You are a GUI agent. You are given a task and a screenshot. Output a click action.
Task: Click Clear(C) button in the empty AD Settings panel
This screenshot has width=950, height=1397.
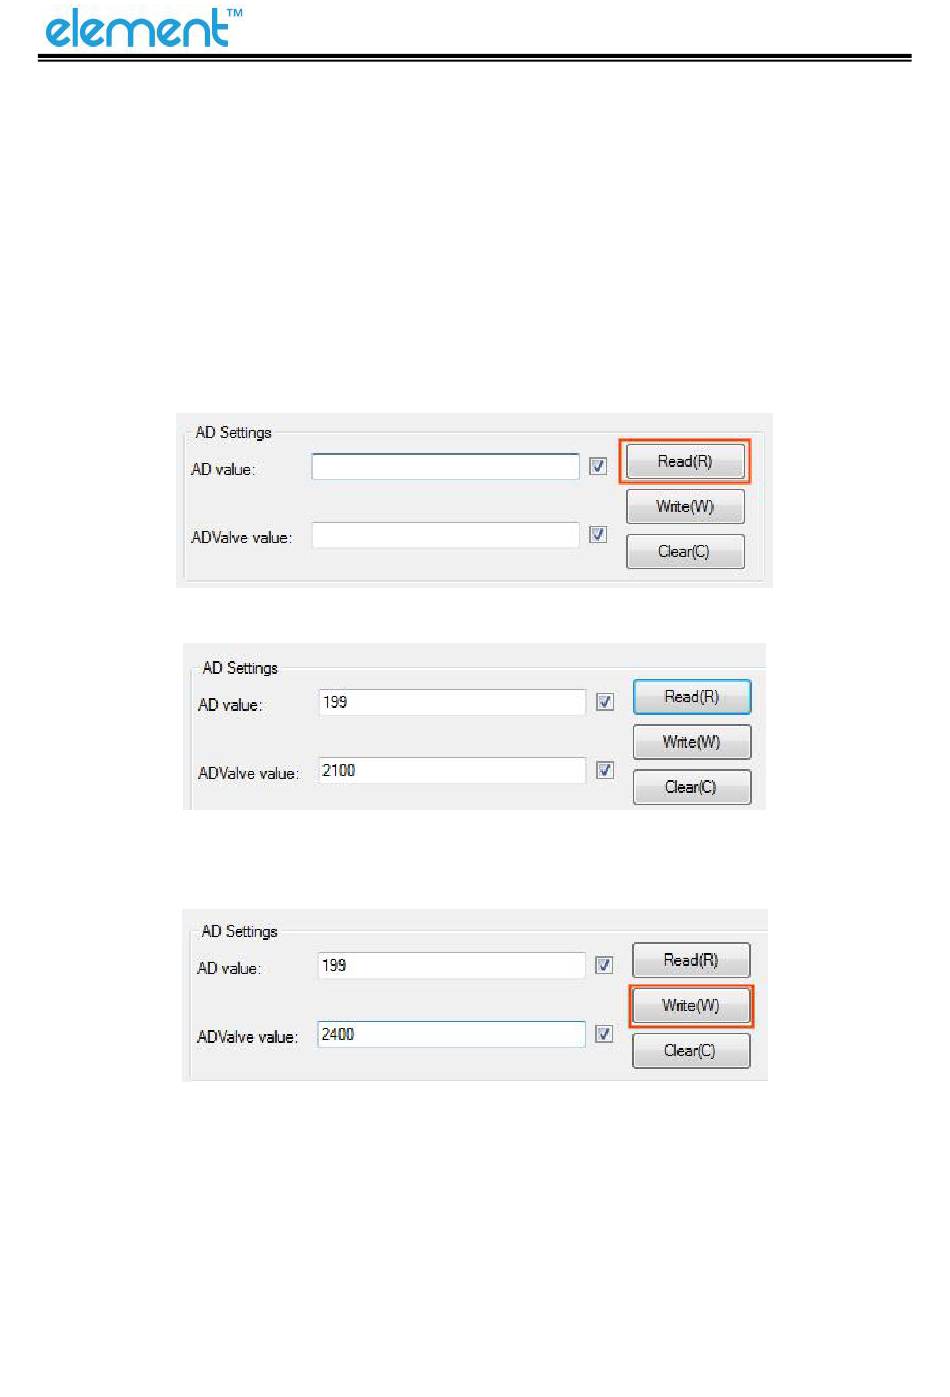685,552
